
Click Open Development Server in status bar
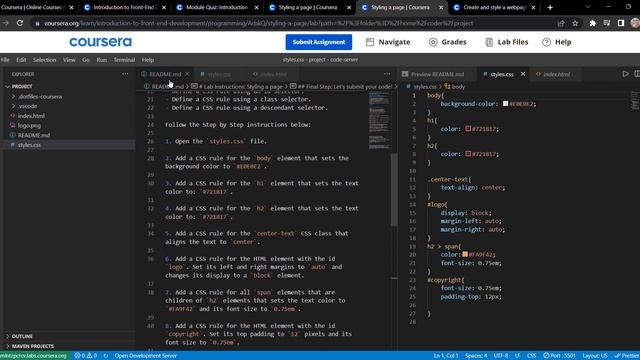[146, 356]
